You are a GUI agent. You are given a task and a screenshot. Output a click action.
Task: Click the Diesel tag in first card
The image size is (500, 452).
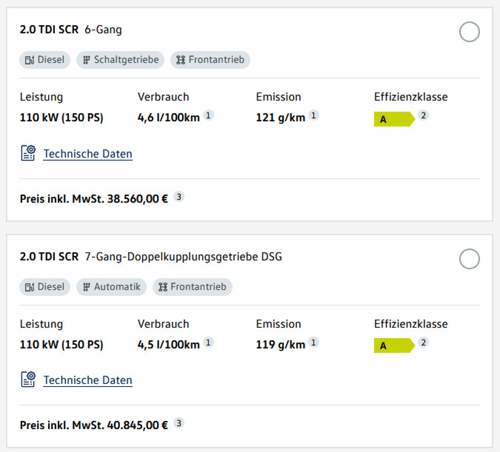[x=44, y=60]
